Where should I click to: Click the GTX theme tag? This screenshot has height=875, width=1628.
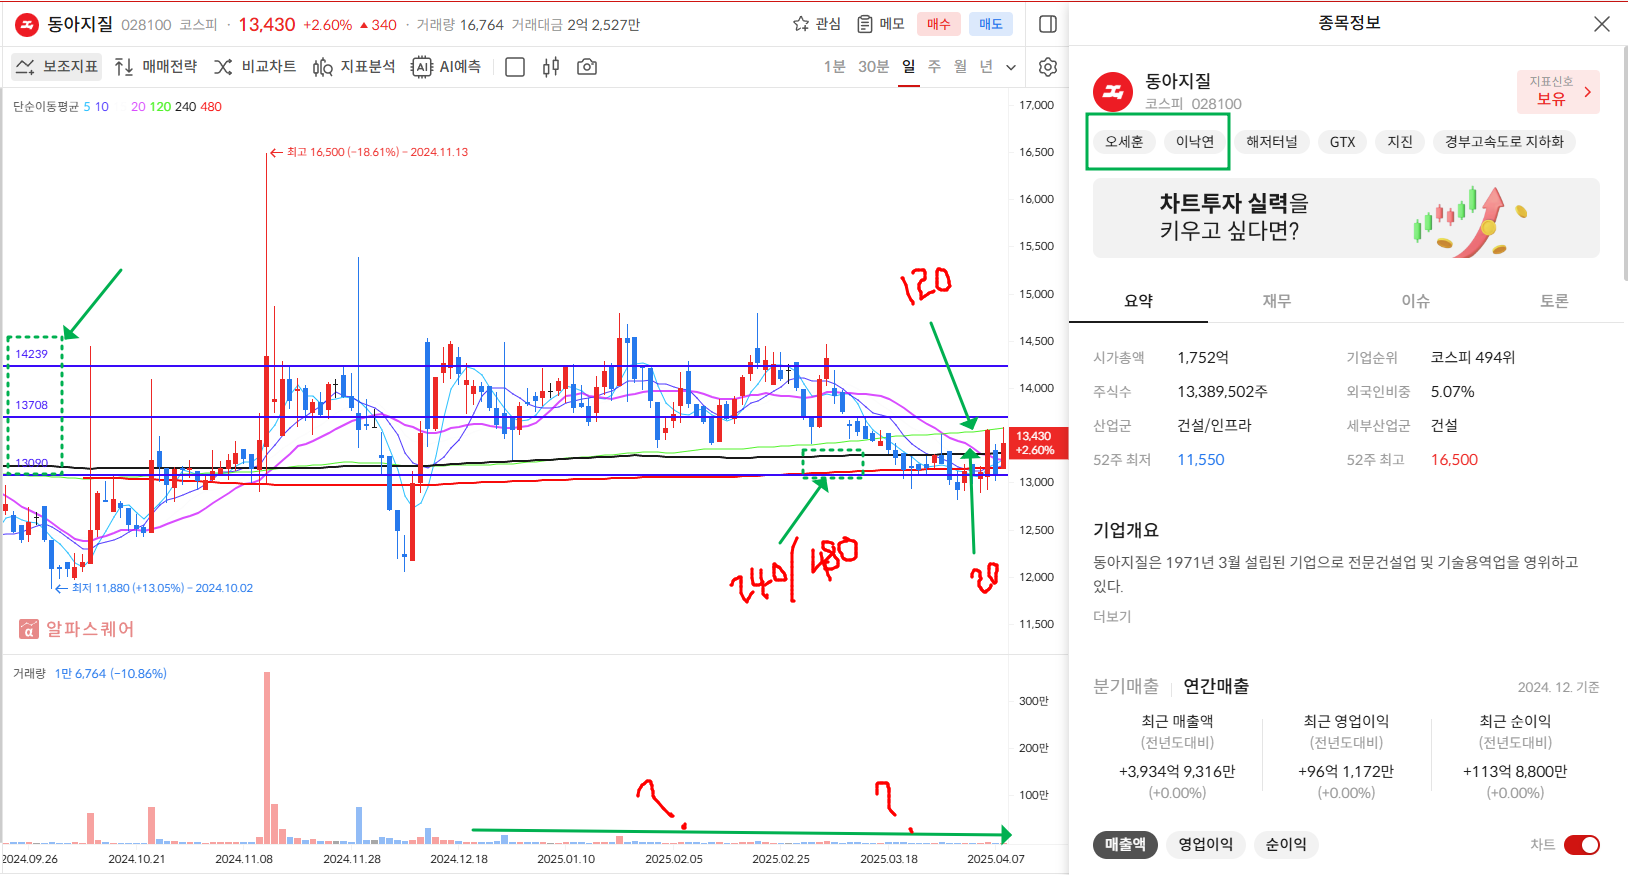point(1343,142)
